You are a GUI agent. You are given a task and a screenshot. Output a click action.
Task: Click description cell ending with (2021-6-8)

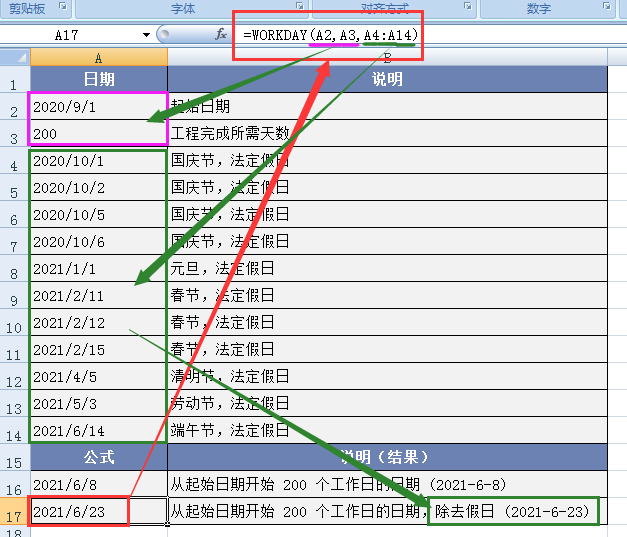(x=387, y=485)
